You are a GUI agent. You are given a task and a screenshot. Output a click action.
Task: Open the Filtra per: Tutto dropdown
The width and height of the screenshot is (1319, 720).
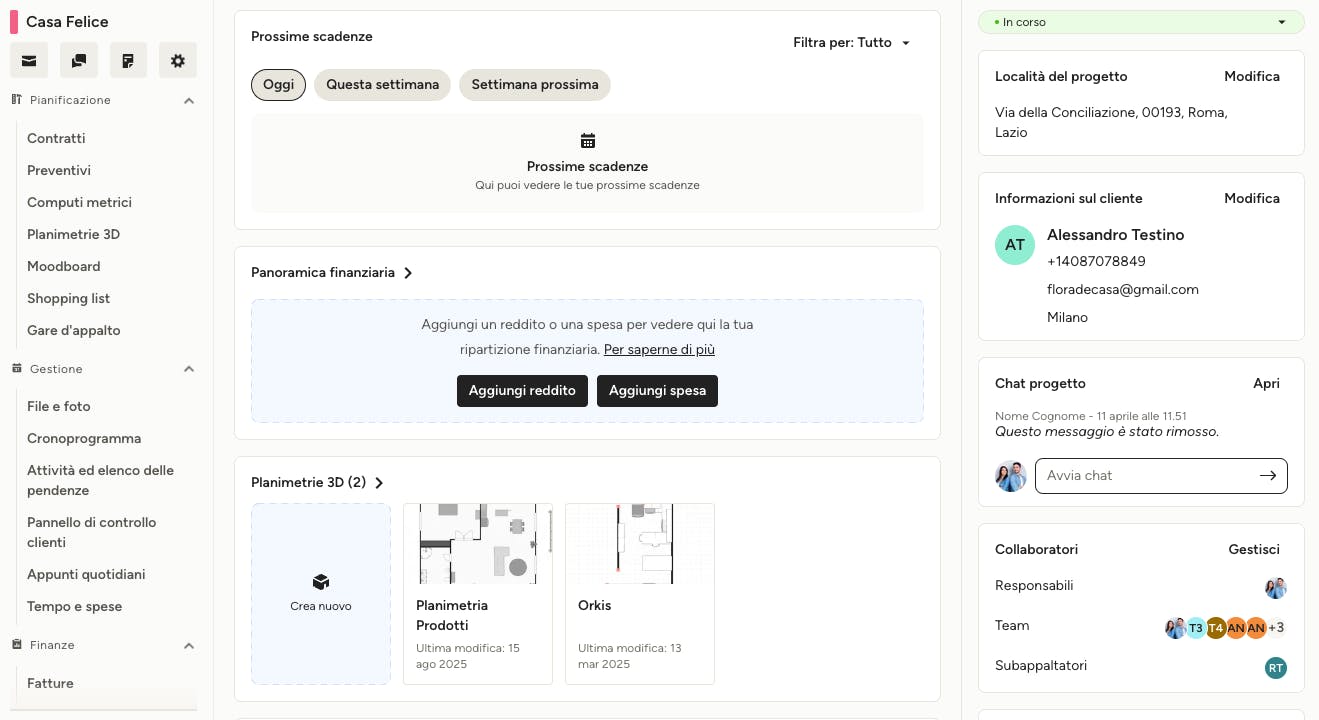[x=852, y=43]
